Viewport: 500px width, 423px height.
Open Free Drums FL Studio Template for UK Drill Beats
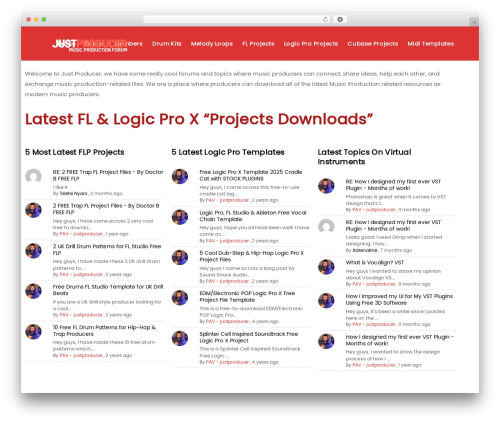point(108,290)
